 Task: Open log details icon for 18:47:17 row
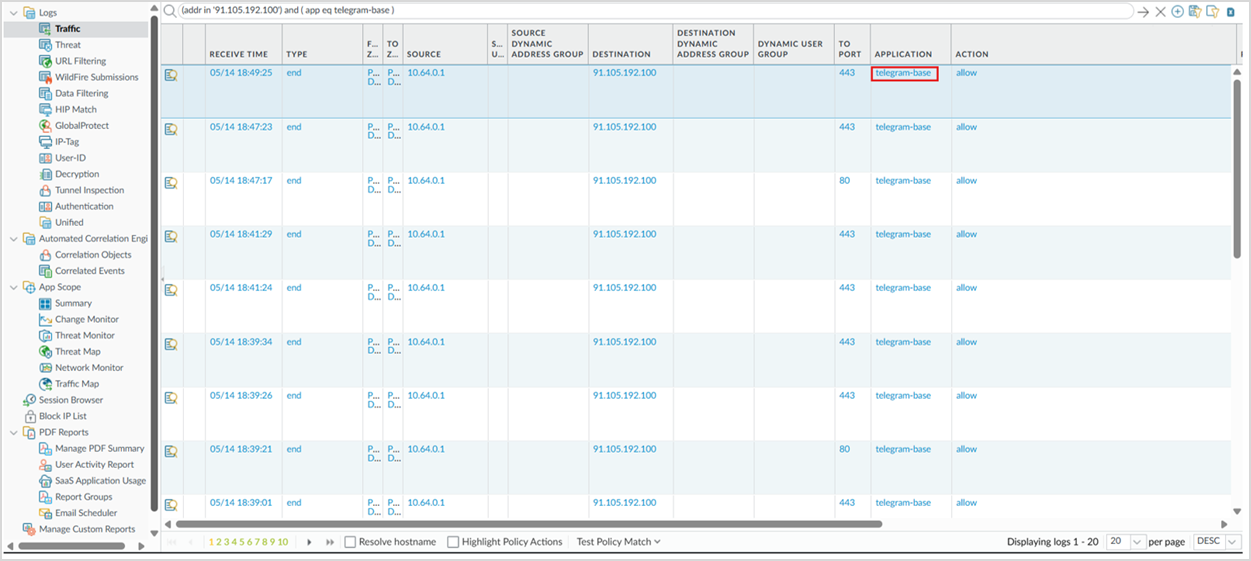click(171, 182)
